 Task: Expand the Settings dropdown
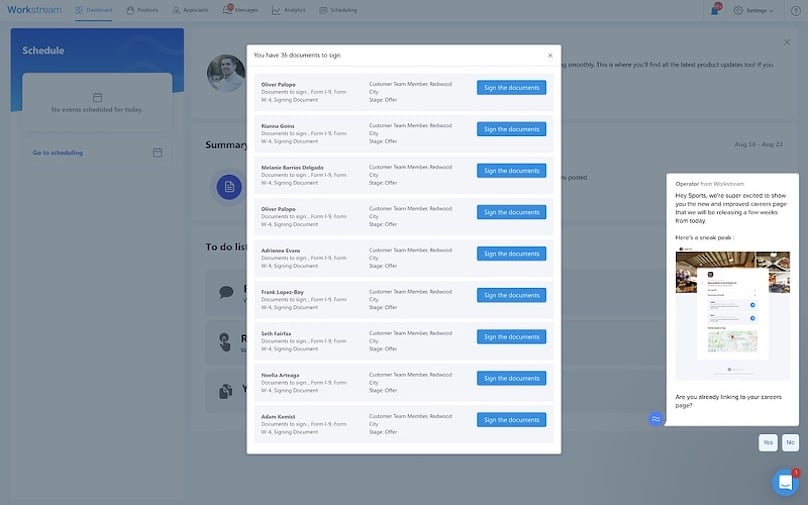click(753, 10)
